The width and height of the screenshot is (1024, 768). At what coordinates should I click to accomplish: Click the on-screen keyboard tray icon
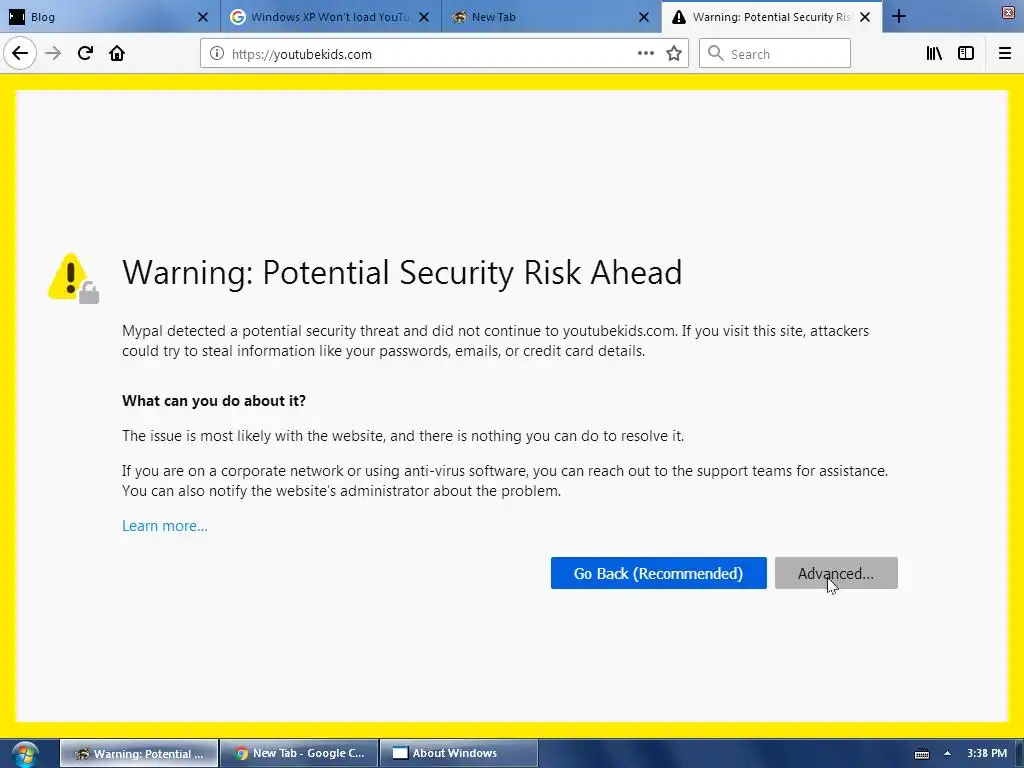tap(921, 754)
